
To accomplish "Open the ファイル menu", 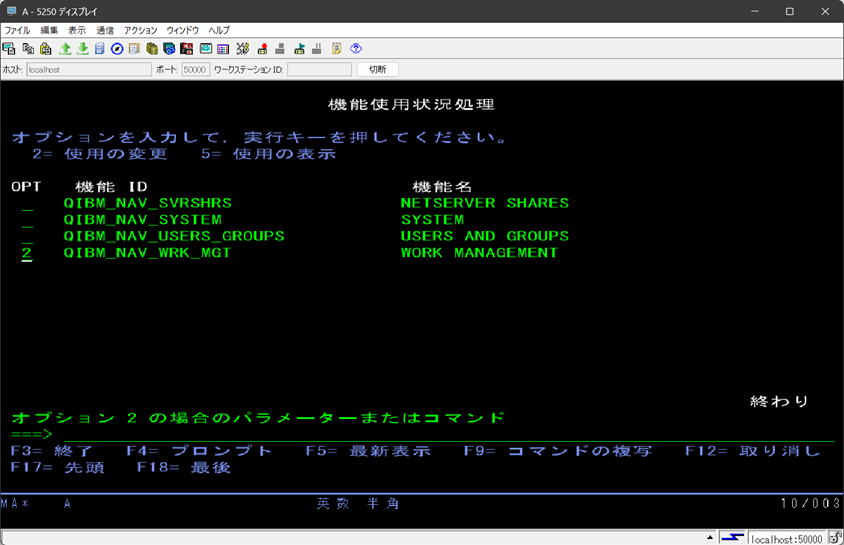I will [x=17, y=31].
